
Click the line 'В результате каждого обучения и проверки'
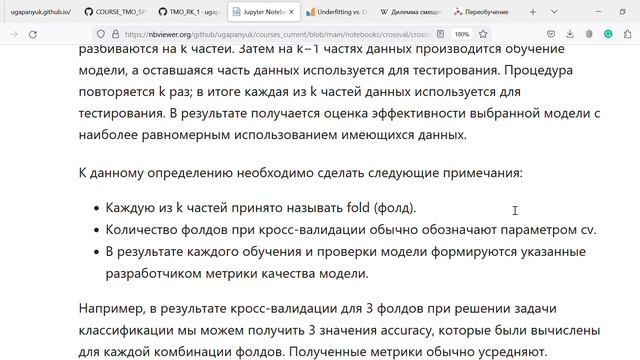(x=346, y=251)
